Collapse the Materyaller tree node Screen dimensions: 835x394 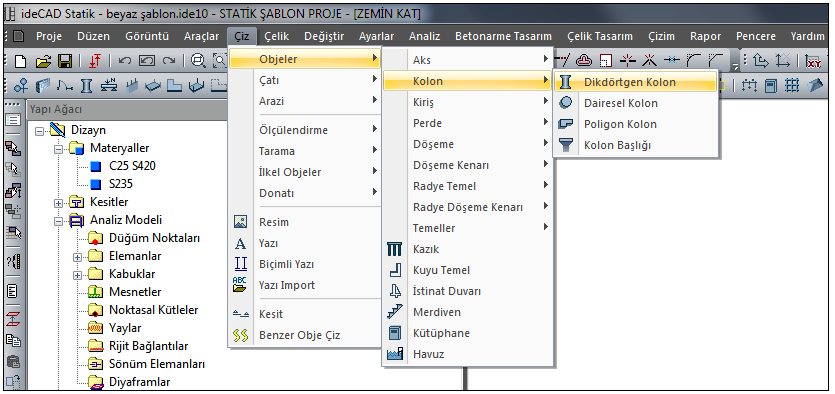59,149
